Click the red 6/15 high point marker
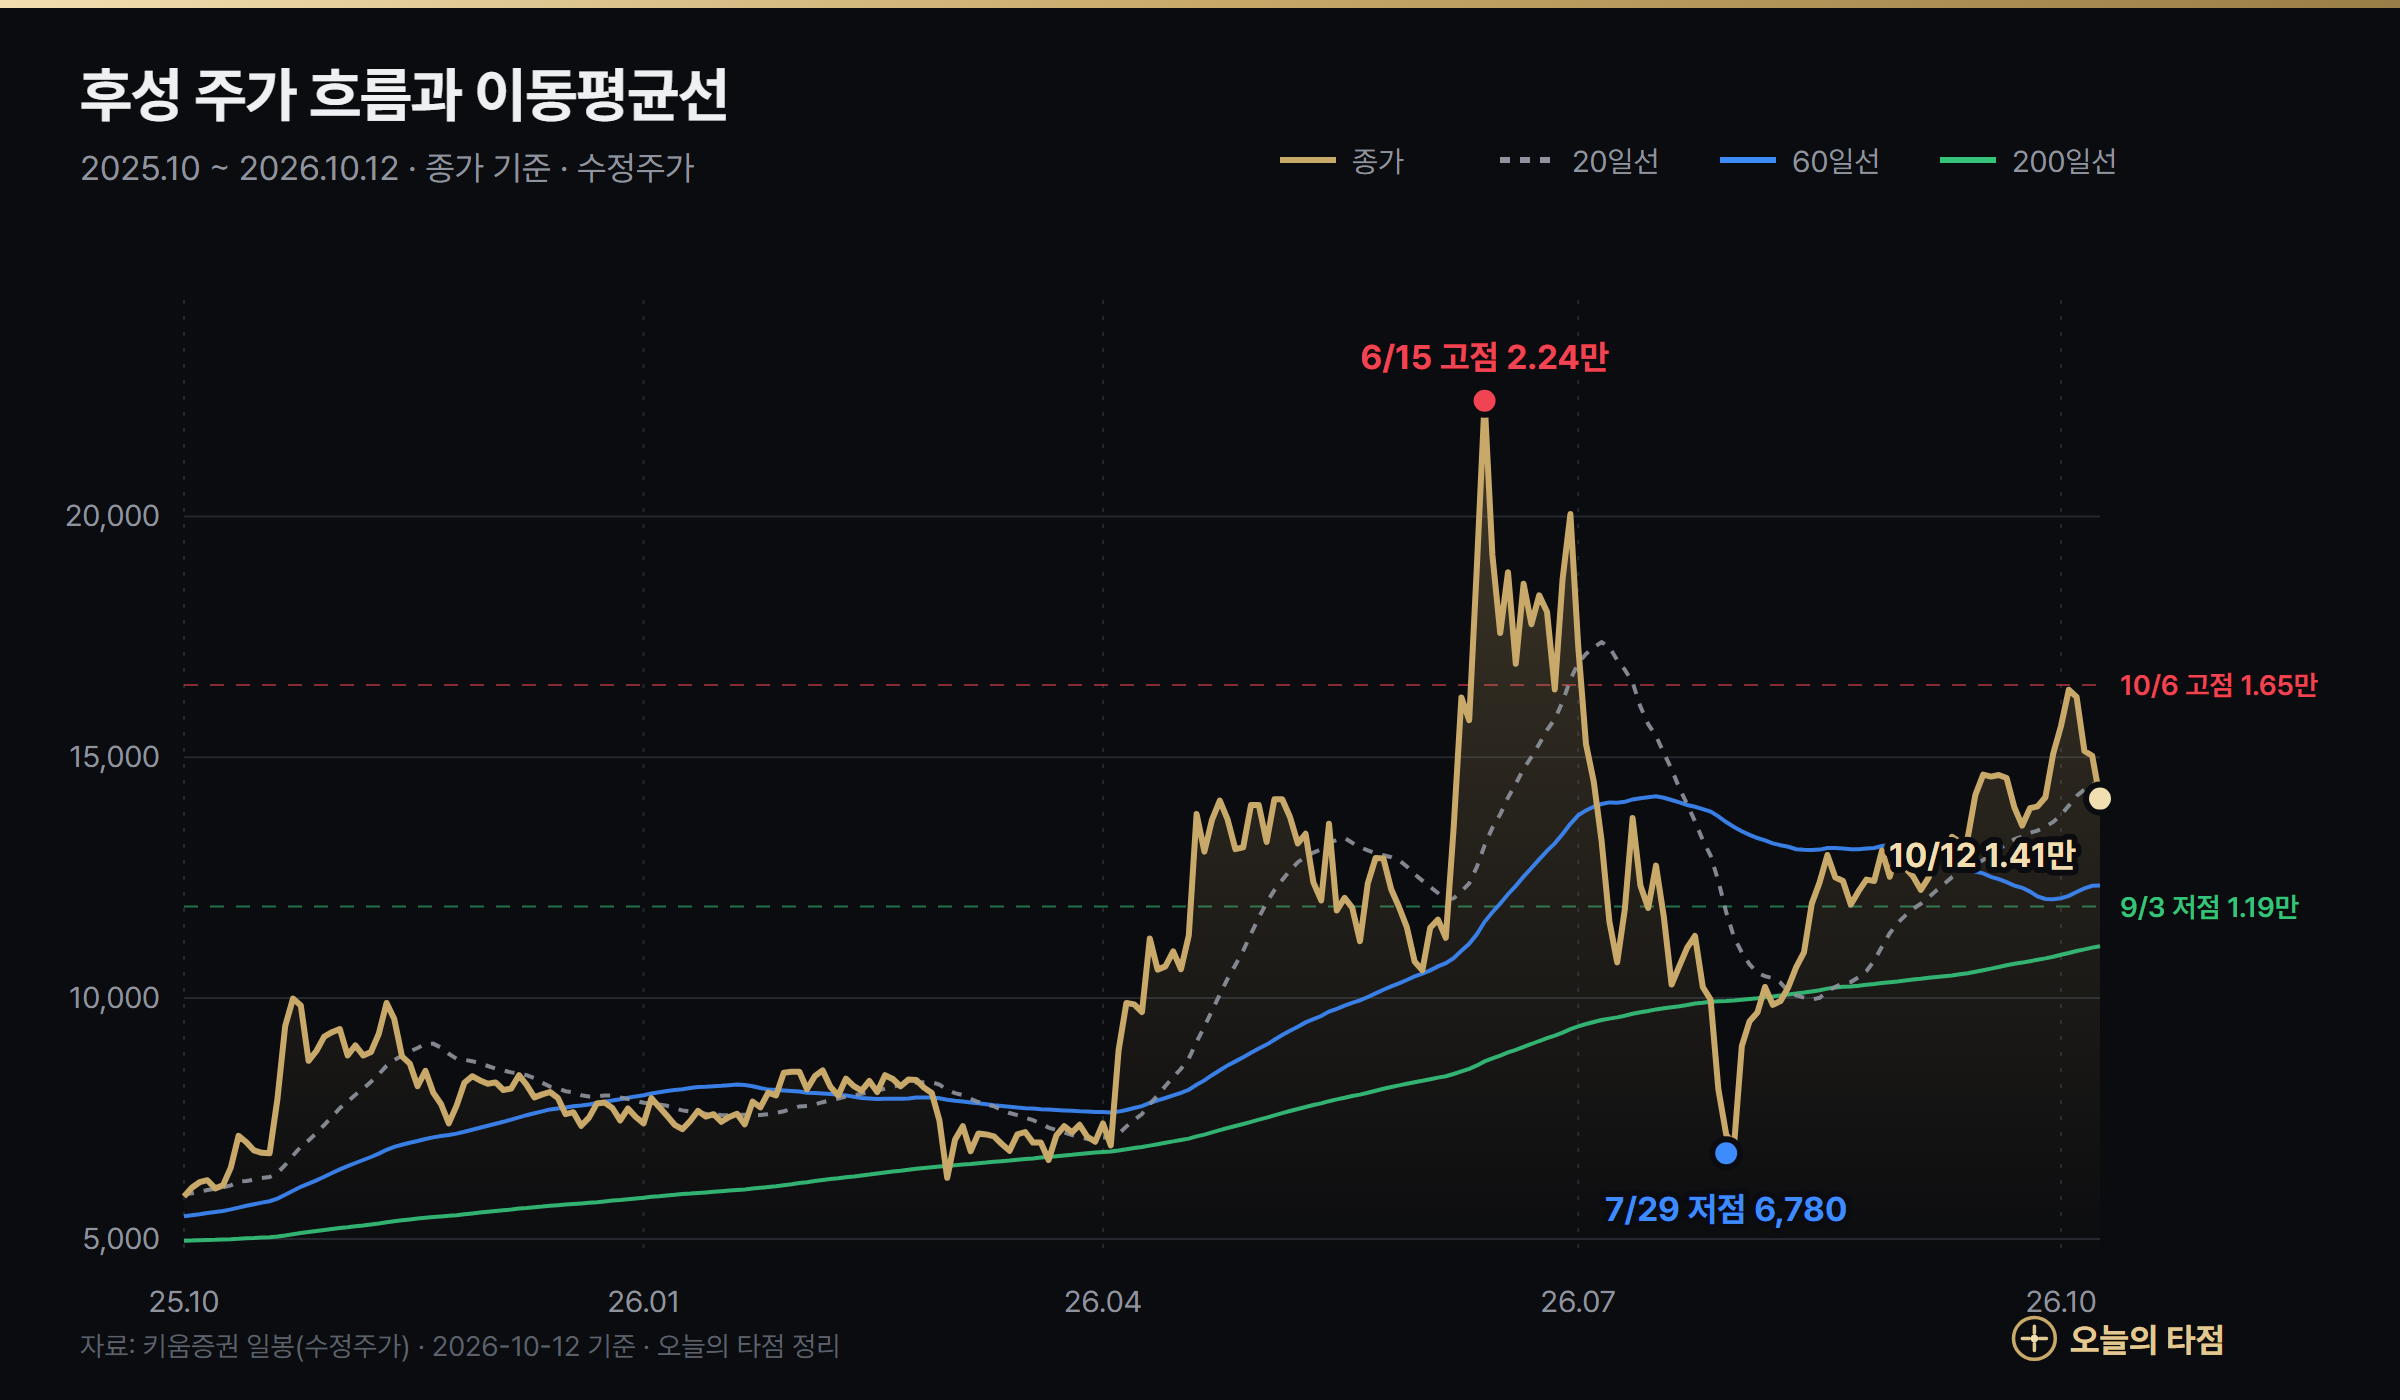This screenshot has width=2400, height=1400. (x=1484, y=401)
